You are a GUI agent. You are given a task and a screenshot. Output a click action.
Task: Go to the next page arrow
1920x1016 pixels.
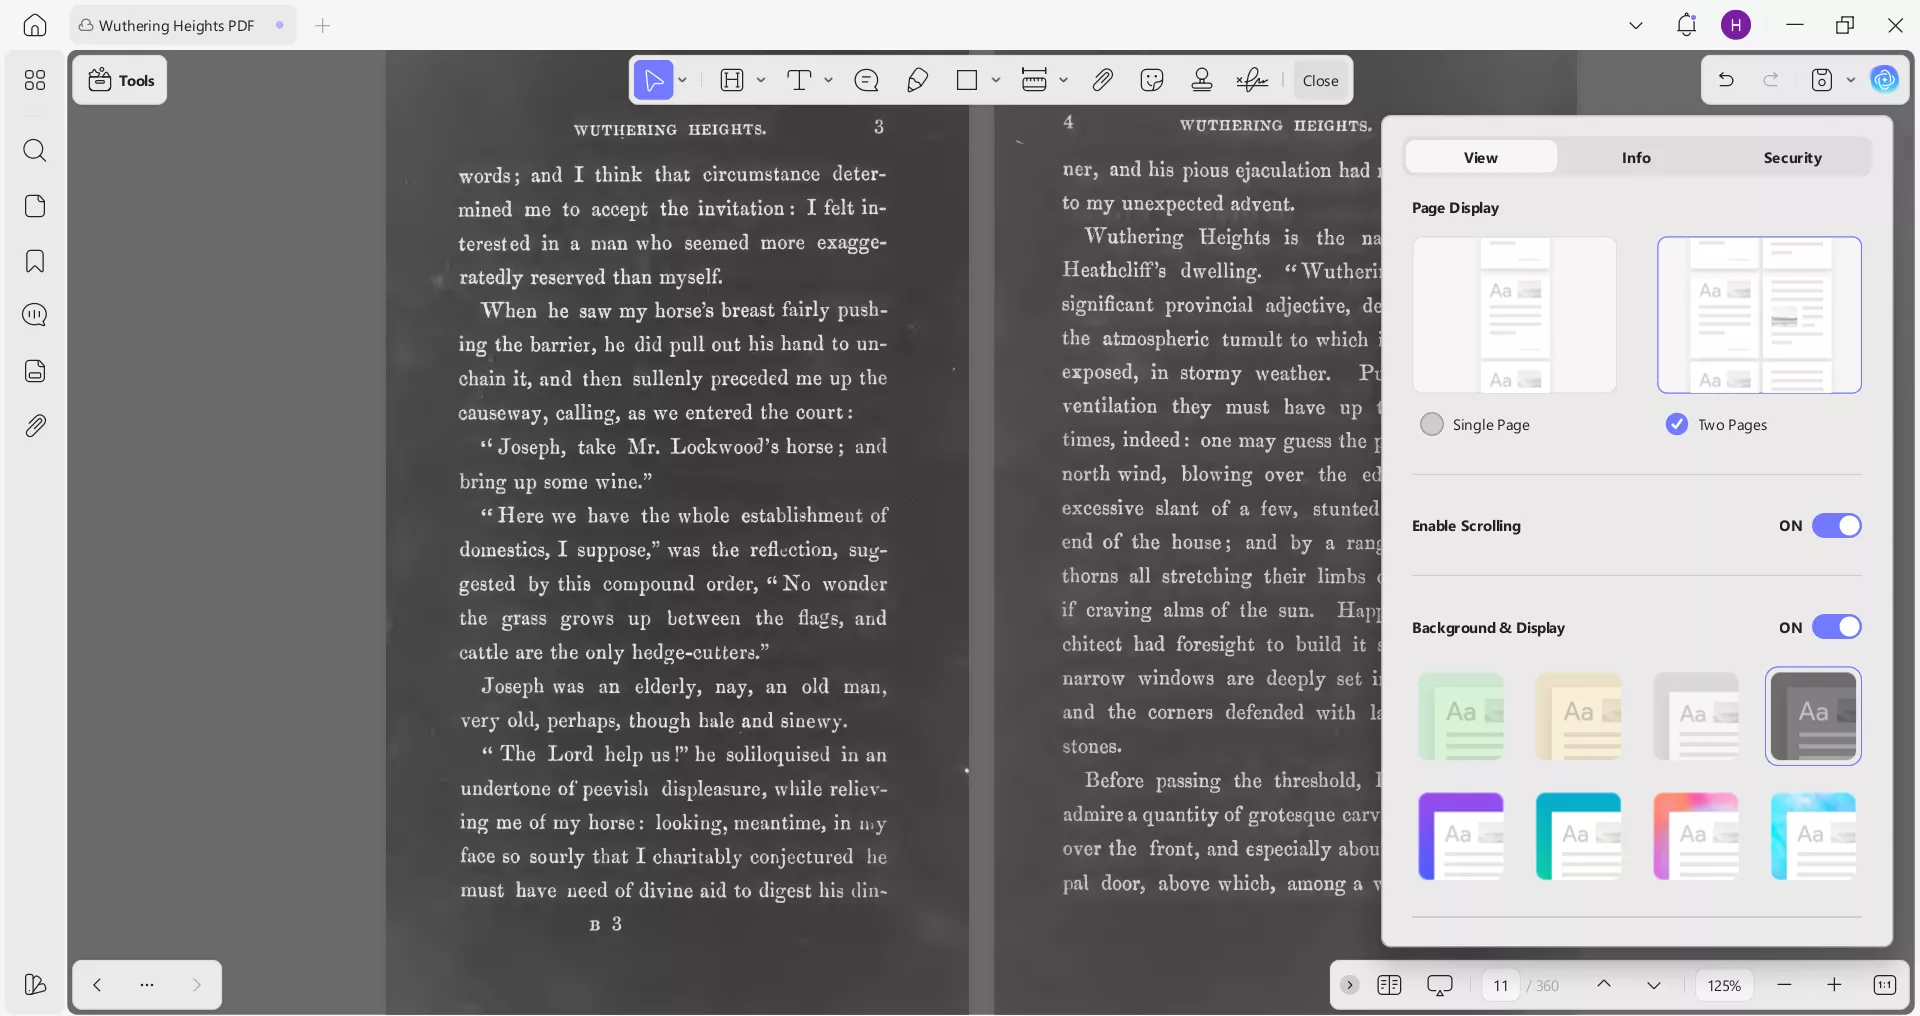pyautogui.click(x=1654, y=985)
